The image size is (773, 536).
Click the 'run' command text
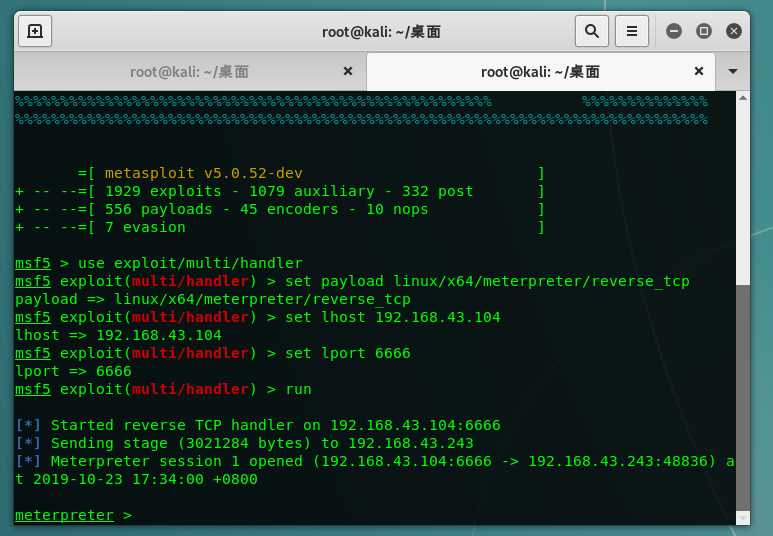pyautogui.click(x=298, y=390)
